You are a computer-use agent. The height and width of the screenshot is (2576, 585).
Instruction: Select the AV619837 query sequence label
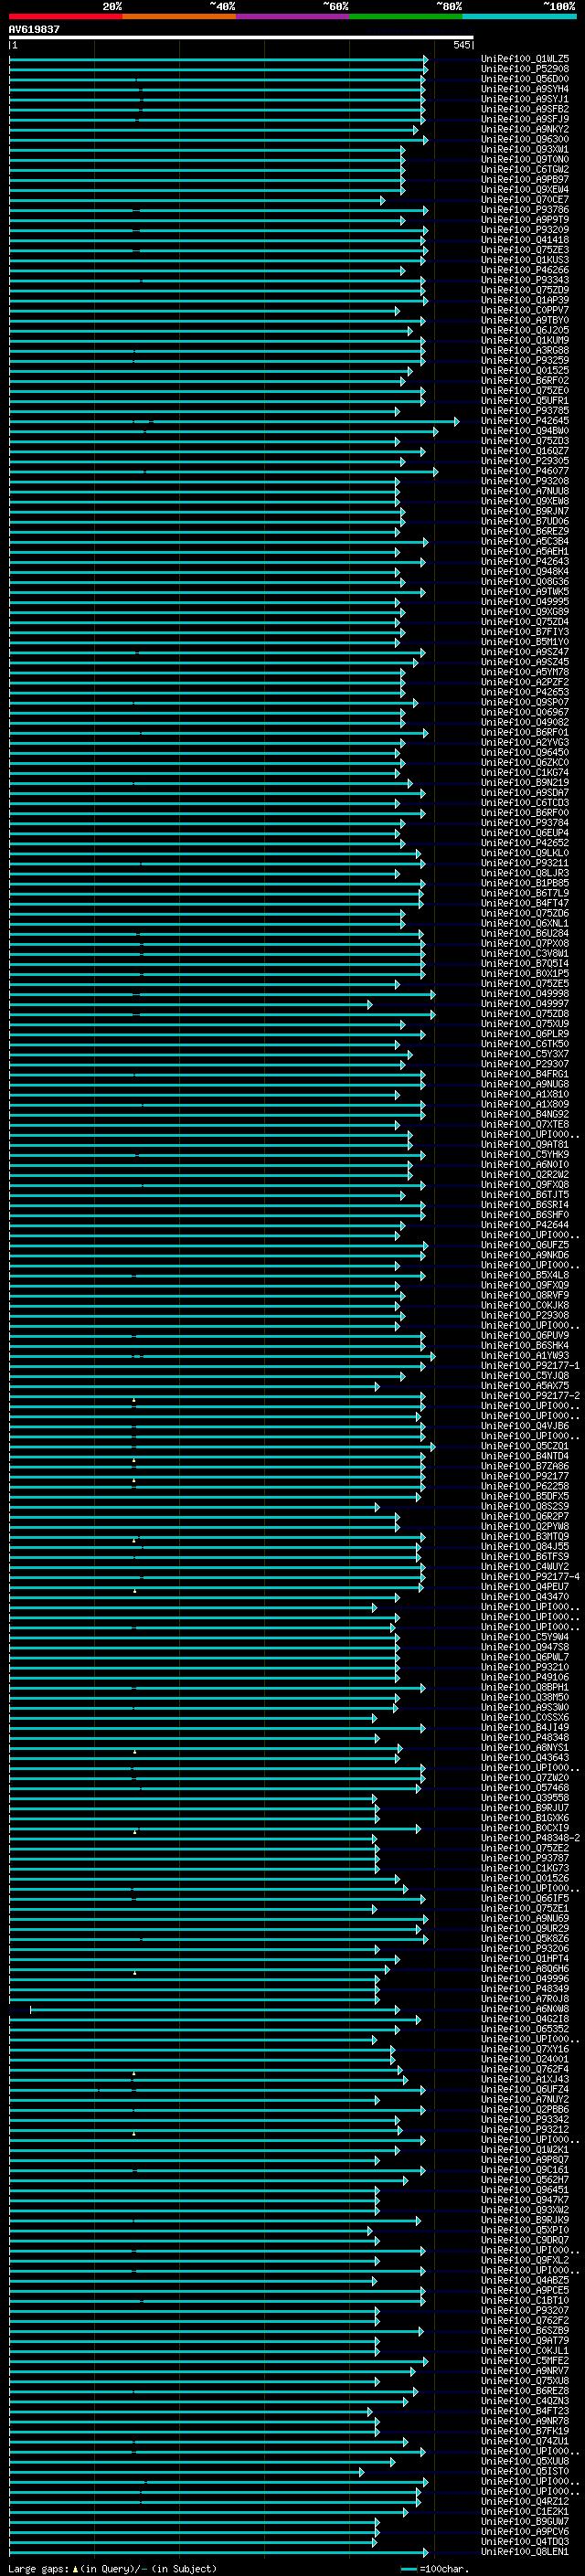click(34, 29)
